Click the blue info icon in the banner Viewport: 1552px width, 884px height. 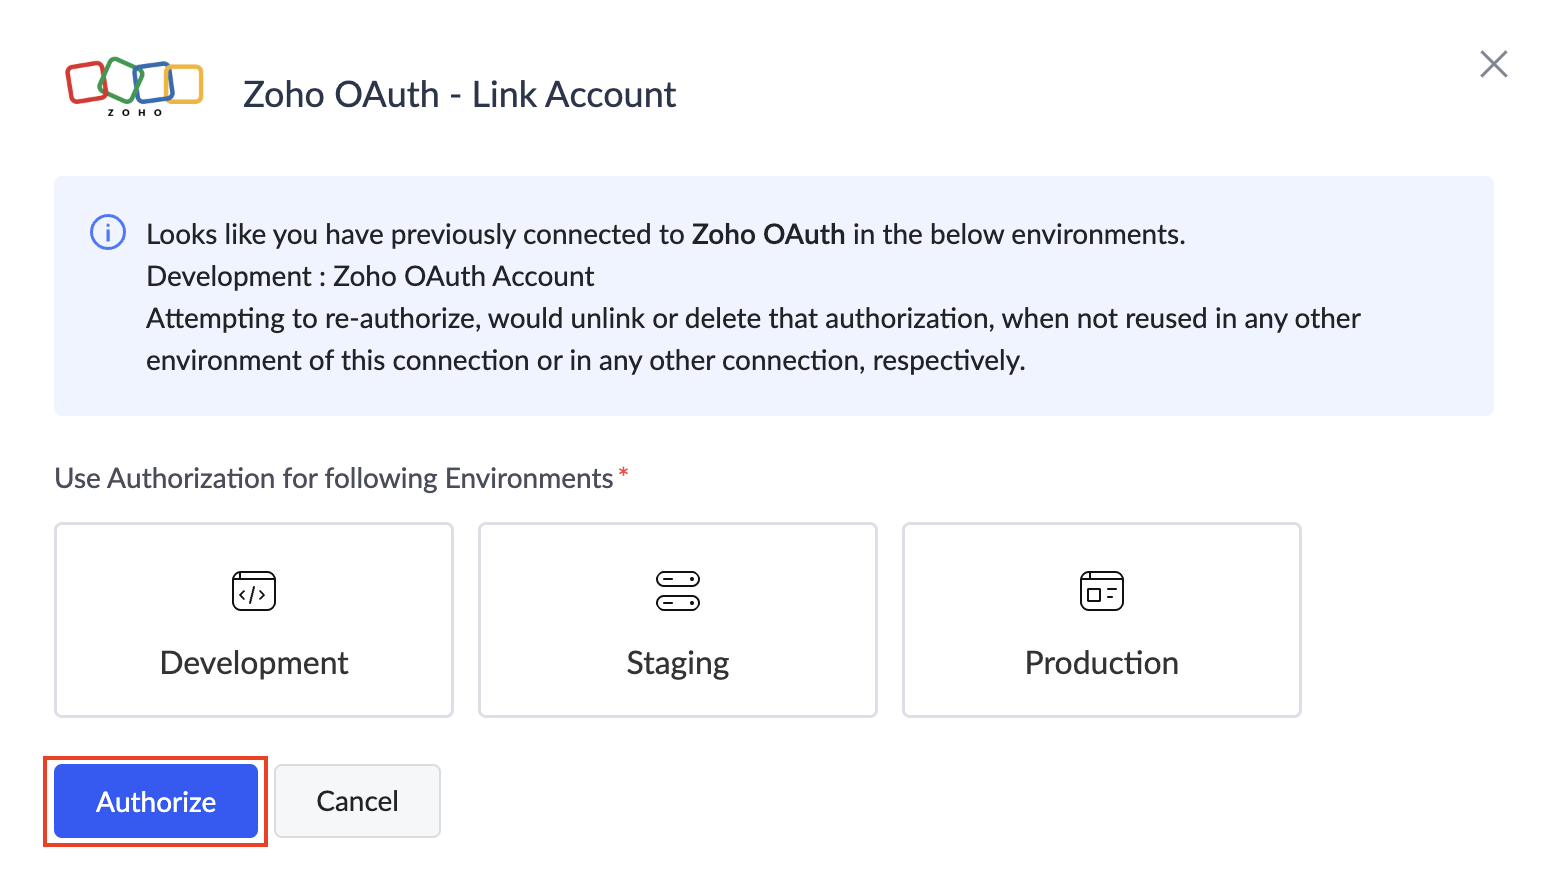(x=108, y=232)
